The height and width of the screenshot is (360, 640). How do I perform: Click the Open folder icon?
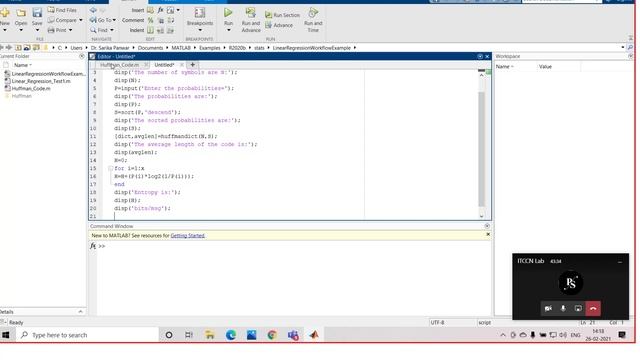[x=21, y=13]
